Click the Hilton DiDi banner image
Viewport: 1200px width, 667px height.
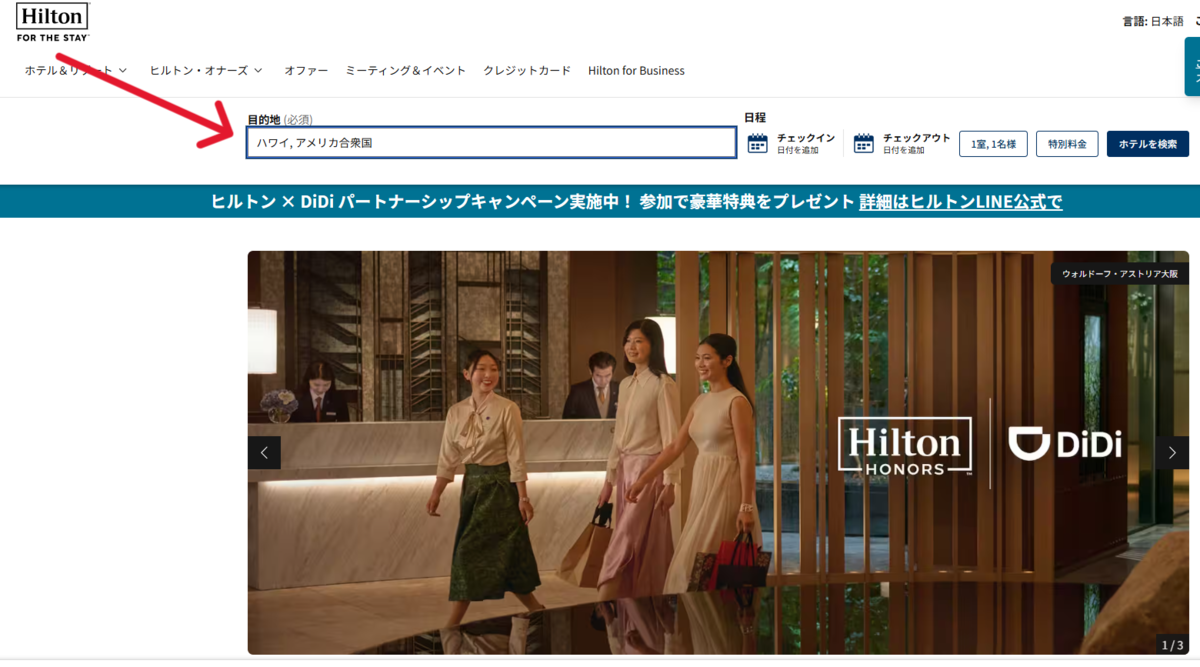[x=718, y=452]
